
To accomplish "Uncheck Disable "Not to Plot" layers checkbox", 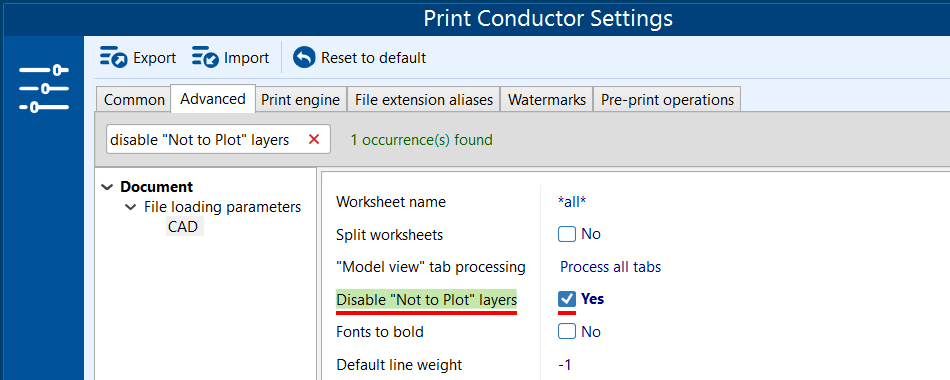I will [566, 299].
